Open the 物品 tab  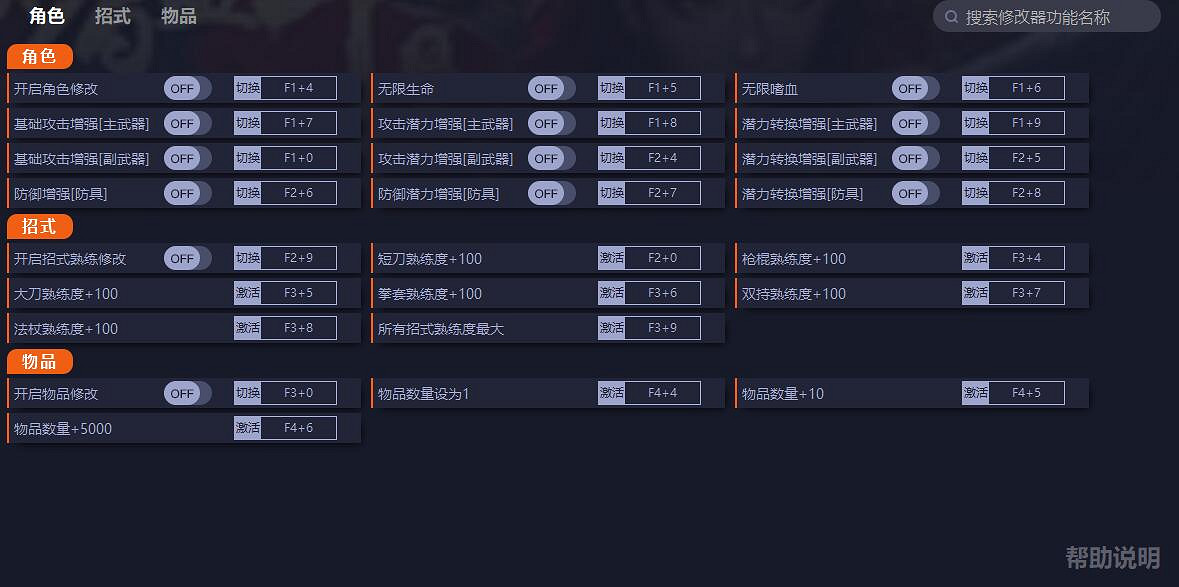tap(179, 16)
